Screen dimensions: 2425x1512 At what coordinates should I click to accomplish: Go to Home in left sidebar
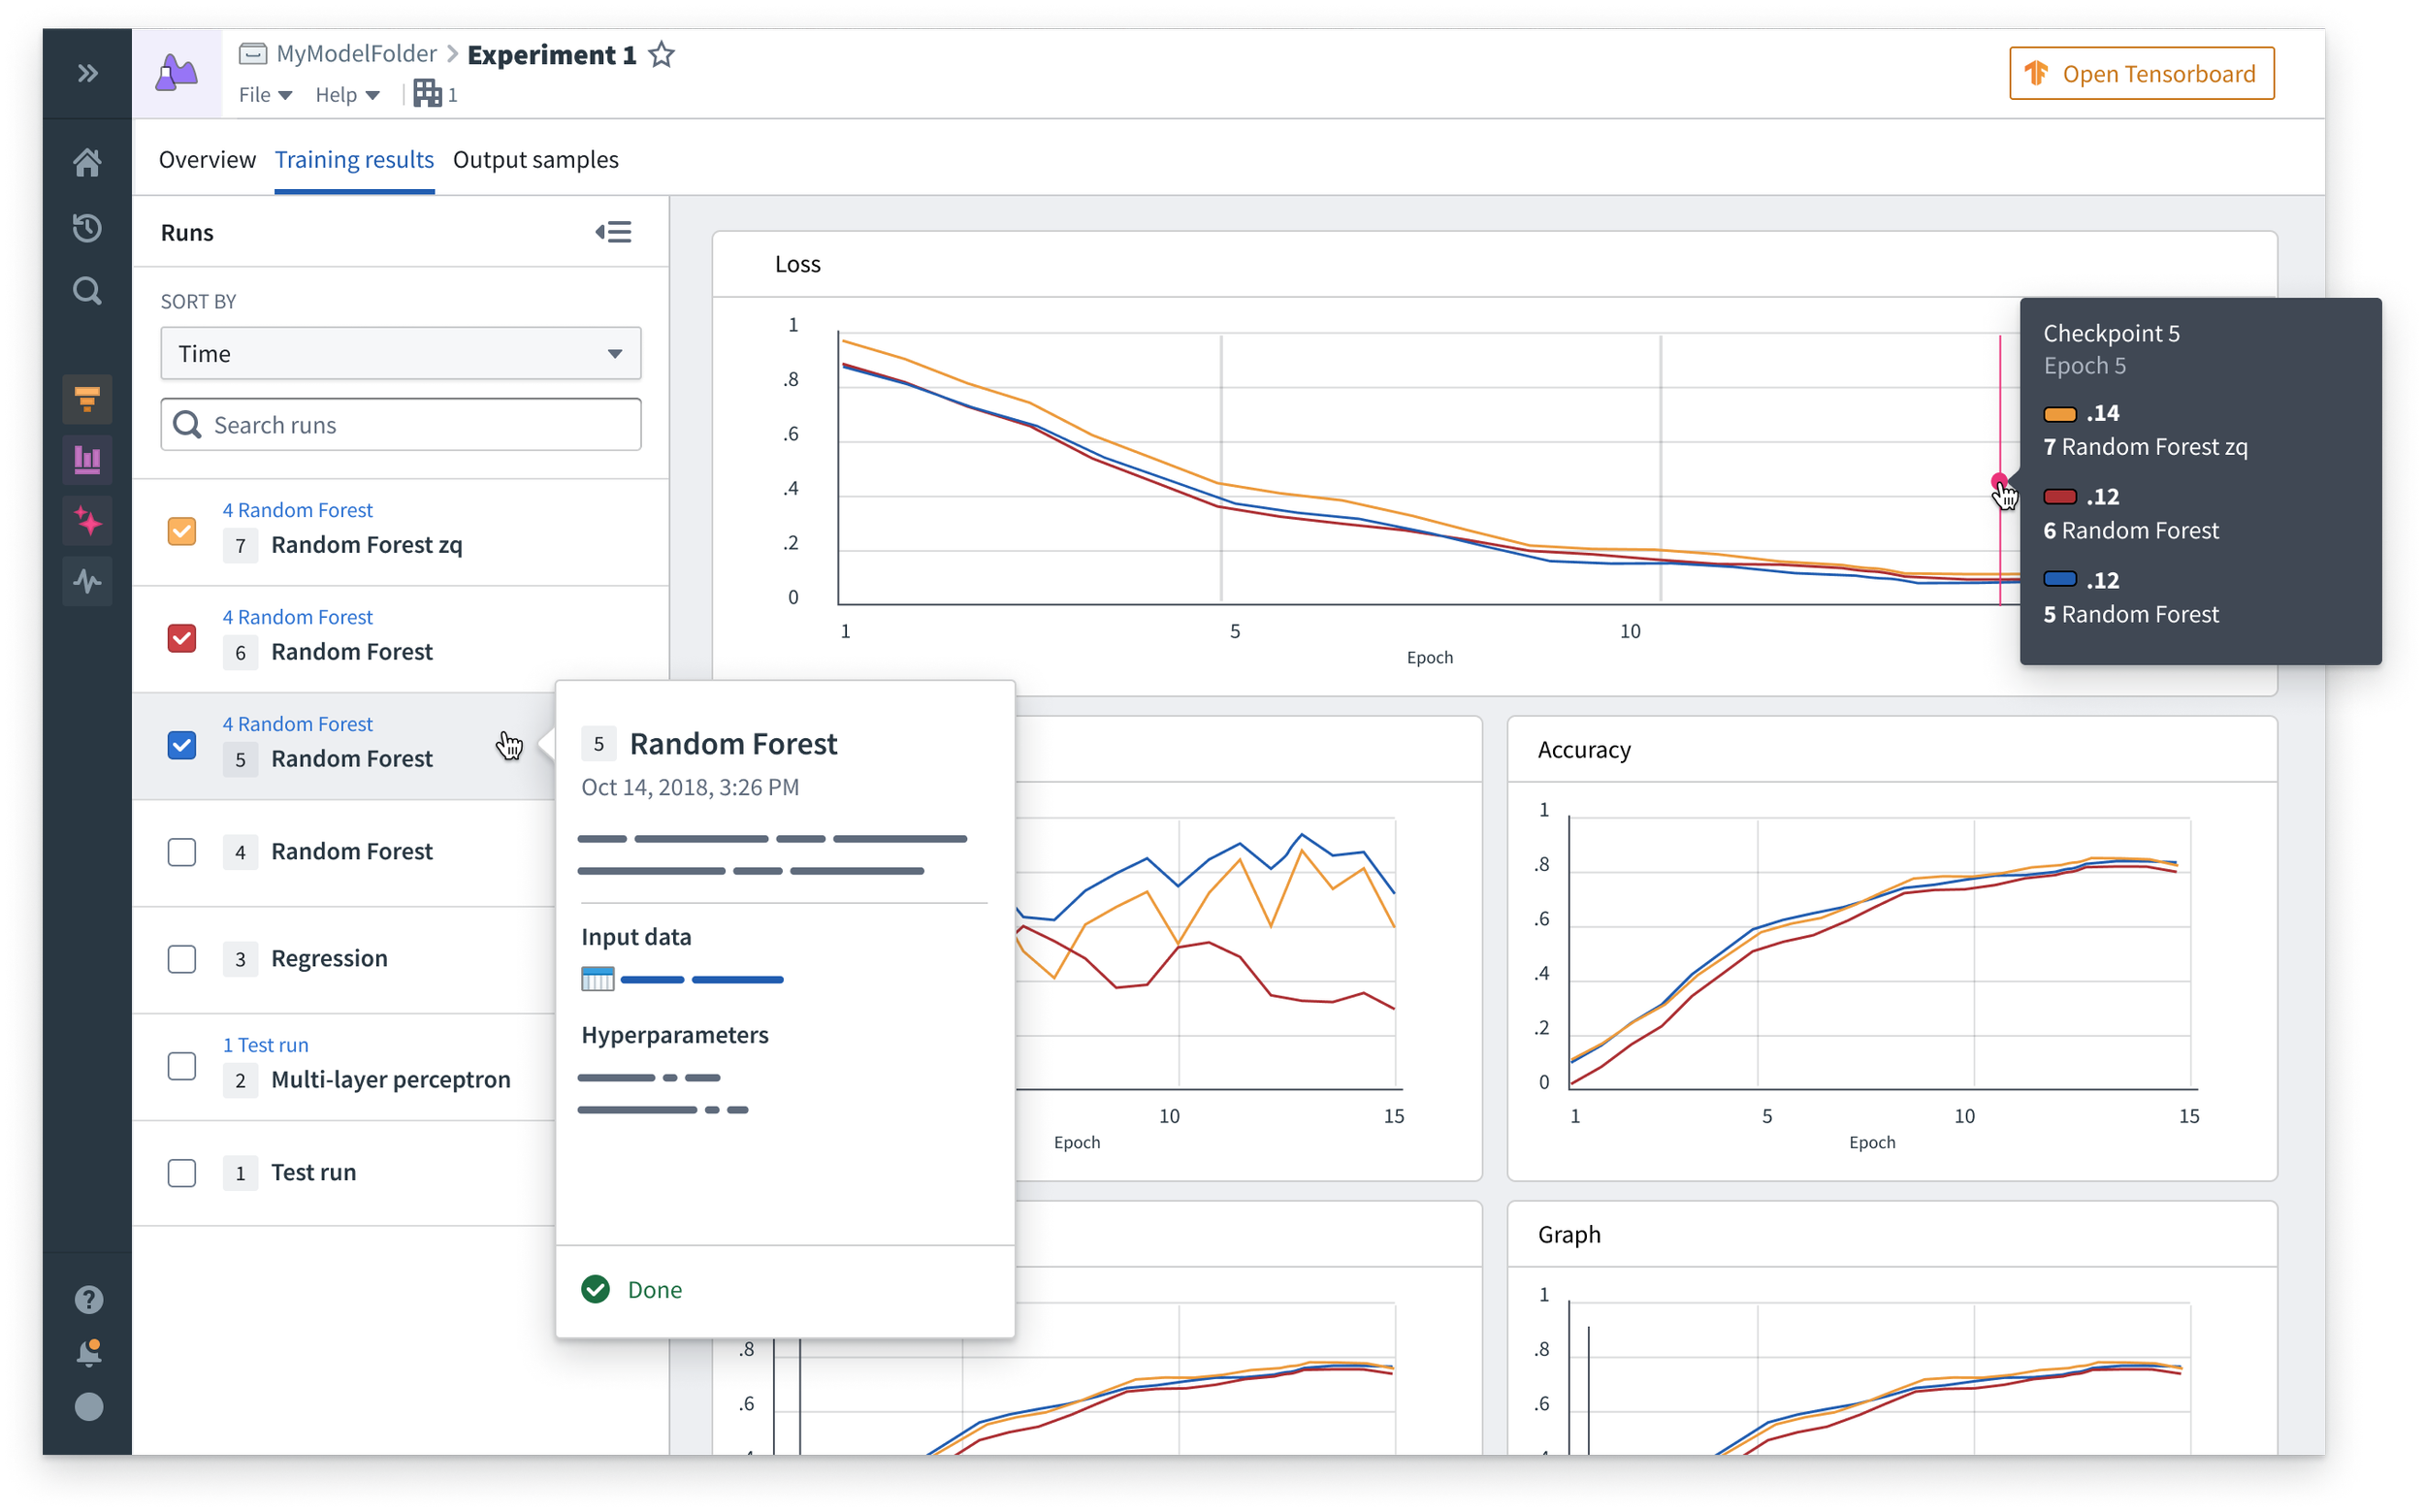(x=87, y=162)
